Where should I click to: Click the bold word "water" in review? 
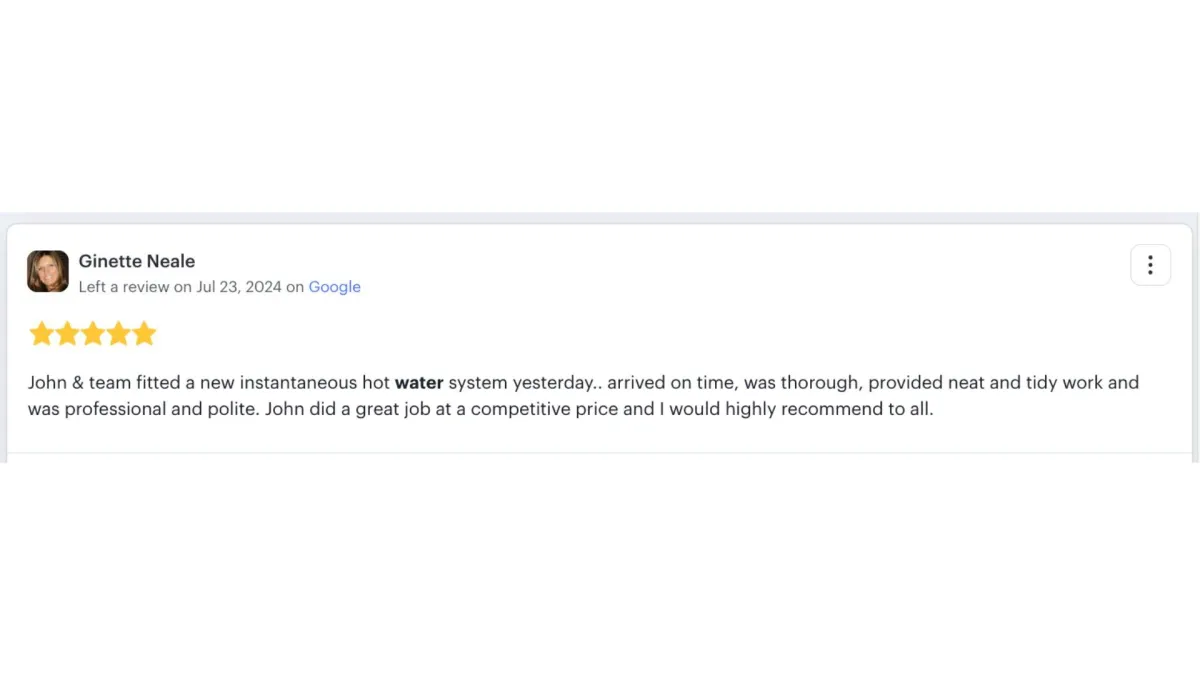(x=419, y=382)
